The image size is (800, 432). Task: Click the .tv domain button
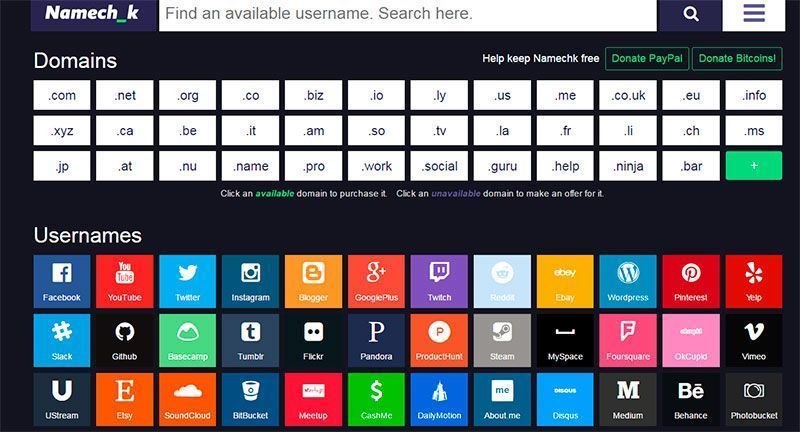(x=439, y=131)
